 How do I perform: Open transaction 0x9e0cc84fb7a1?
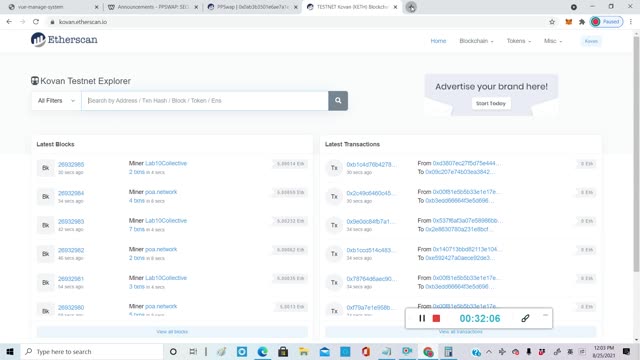click(371, 222)
